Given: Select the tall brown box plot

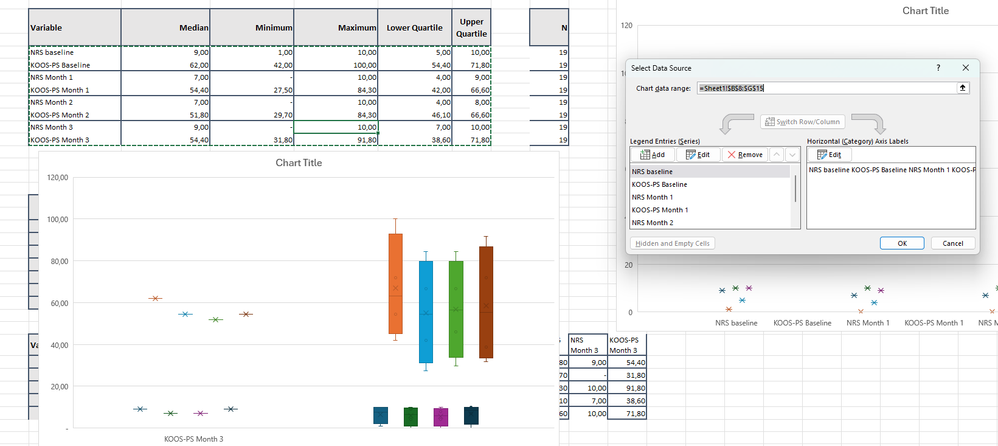Looking at the screenshot, I should (486, 302).
